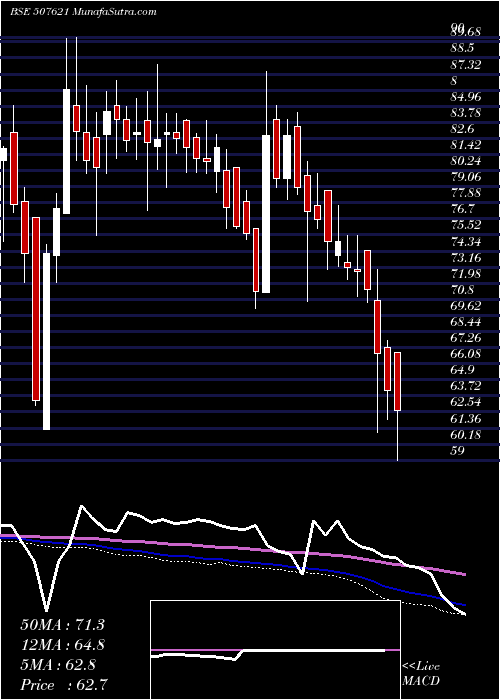The height and width of the screenshot is (700, 500).
Task: Click the 67.26 price axis label
Action: click(x=466, y=338)
